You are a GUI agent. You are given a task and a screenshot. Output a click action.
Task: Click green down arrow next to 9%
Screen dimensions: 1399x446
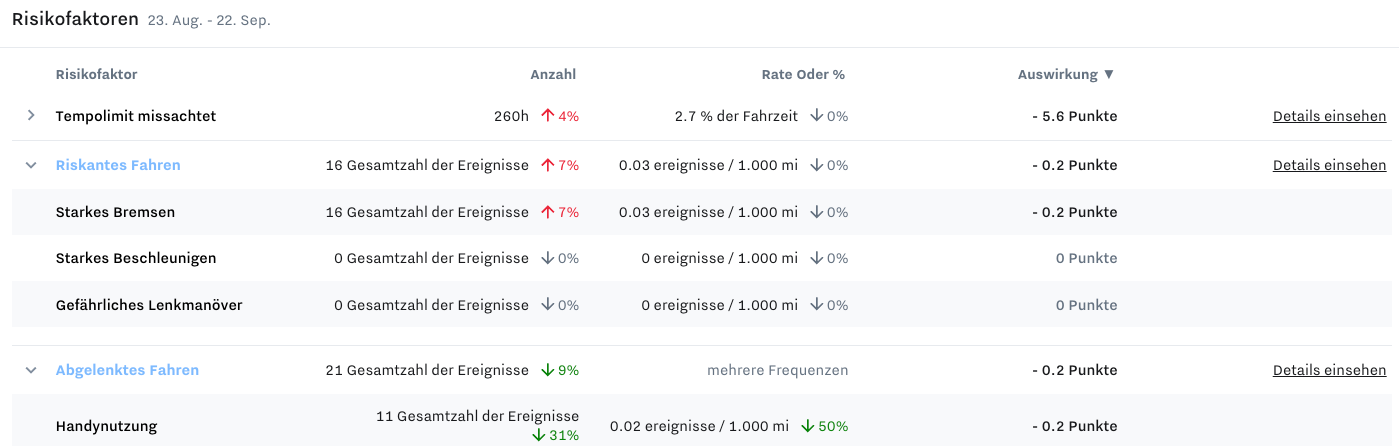[x=547, y=370]
